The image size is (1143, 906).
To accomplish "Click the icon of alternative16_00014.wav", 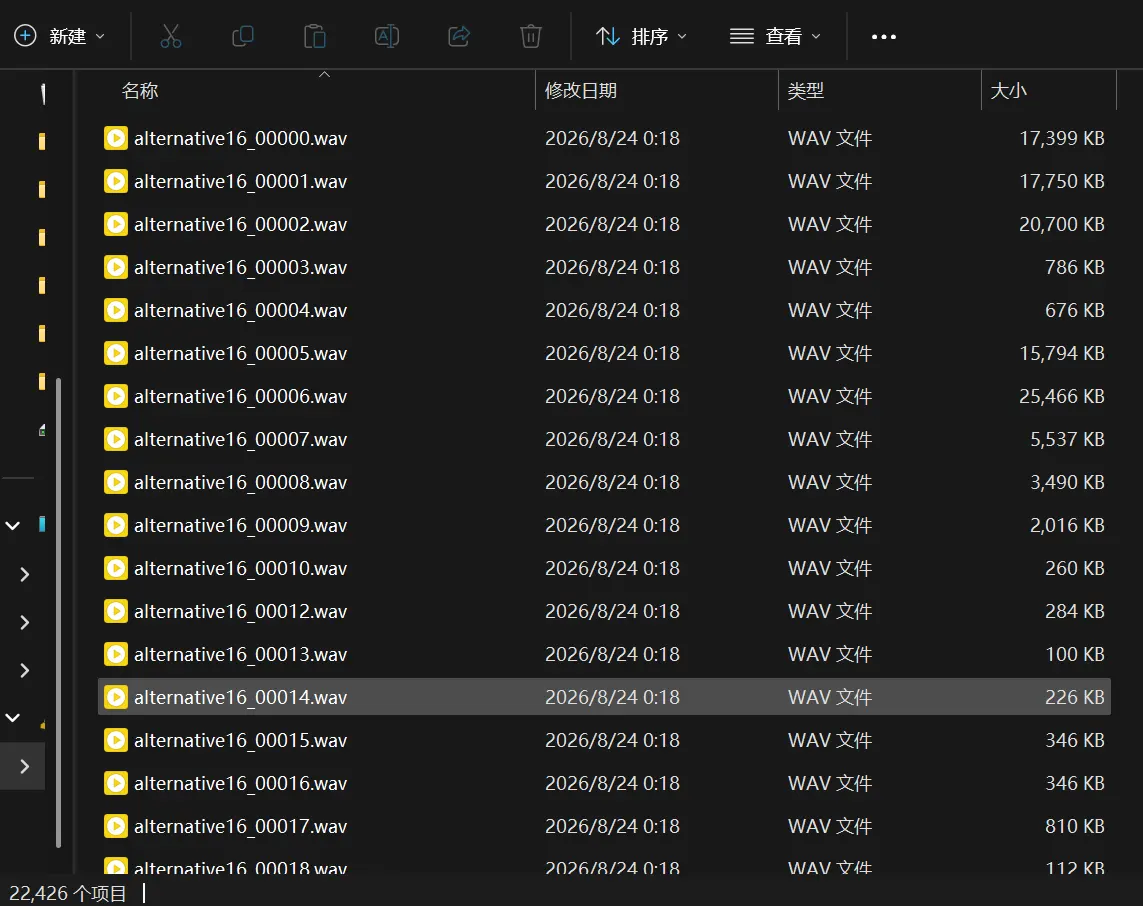I will [116, 697].
